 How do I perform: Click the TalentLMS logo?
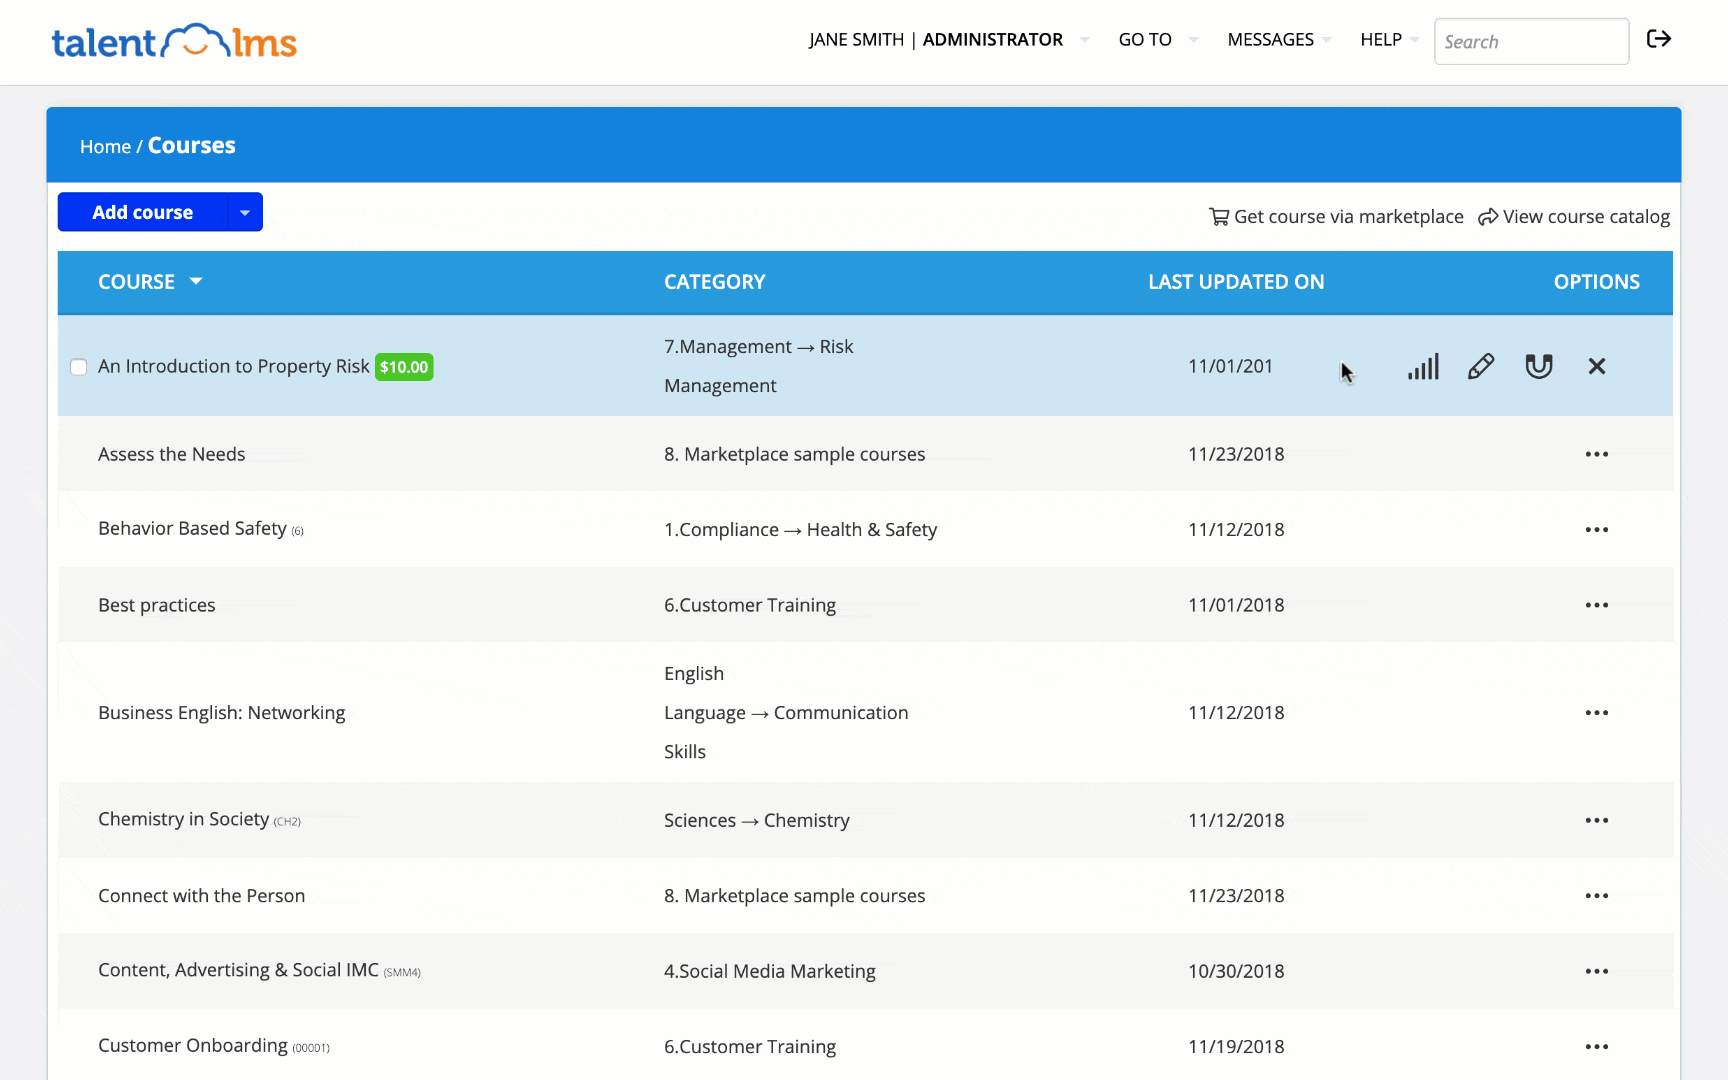pyautogui.click(x=174, y=41)
